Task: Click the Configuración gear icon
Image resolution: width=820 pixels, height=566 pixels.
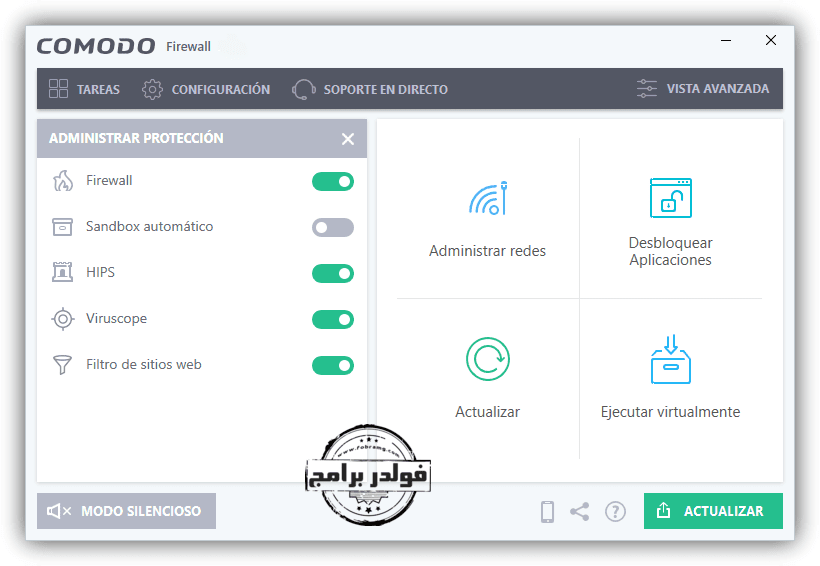Action: coord(152,89)
